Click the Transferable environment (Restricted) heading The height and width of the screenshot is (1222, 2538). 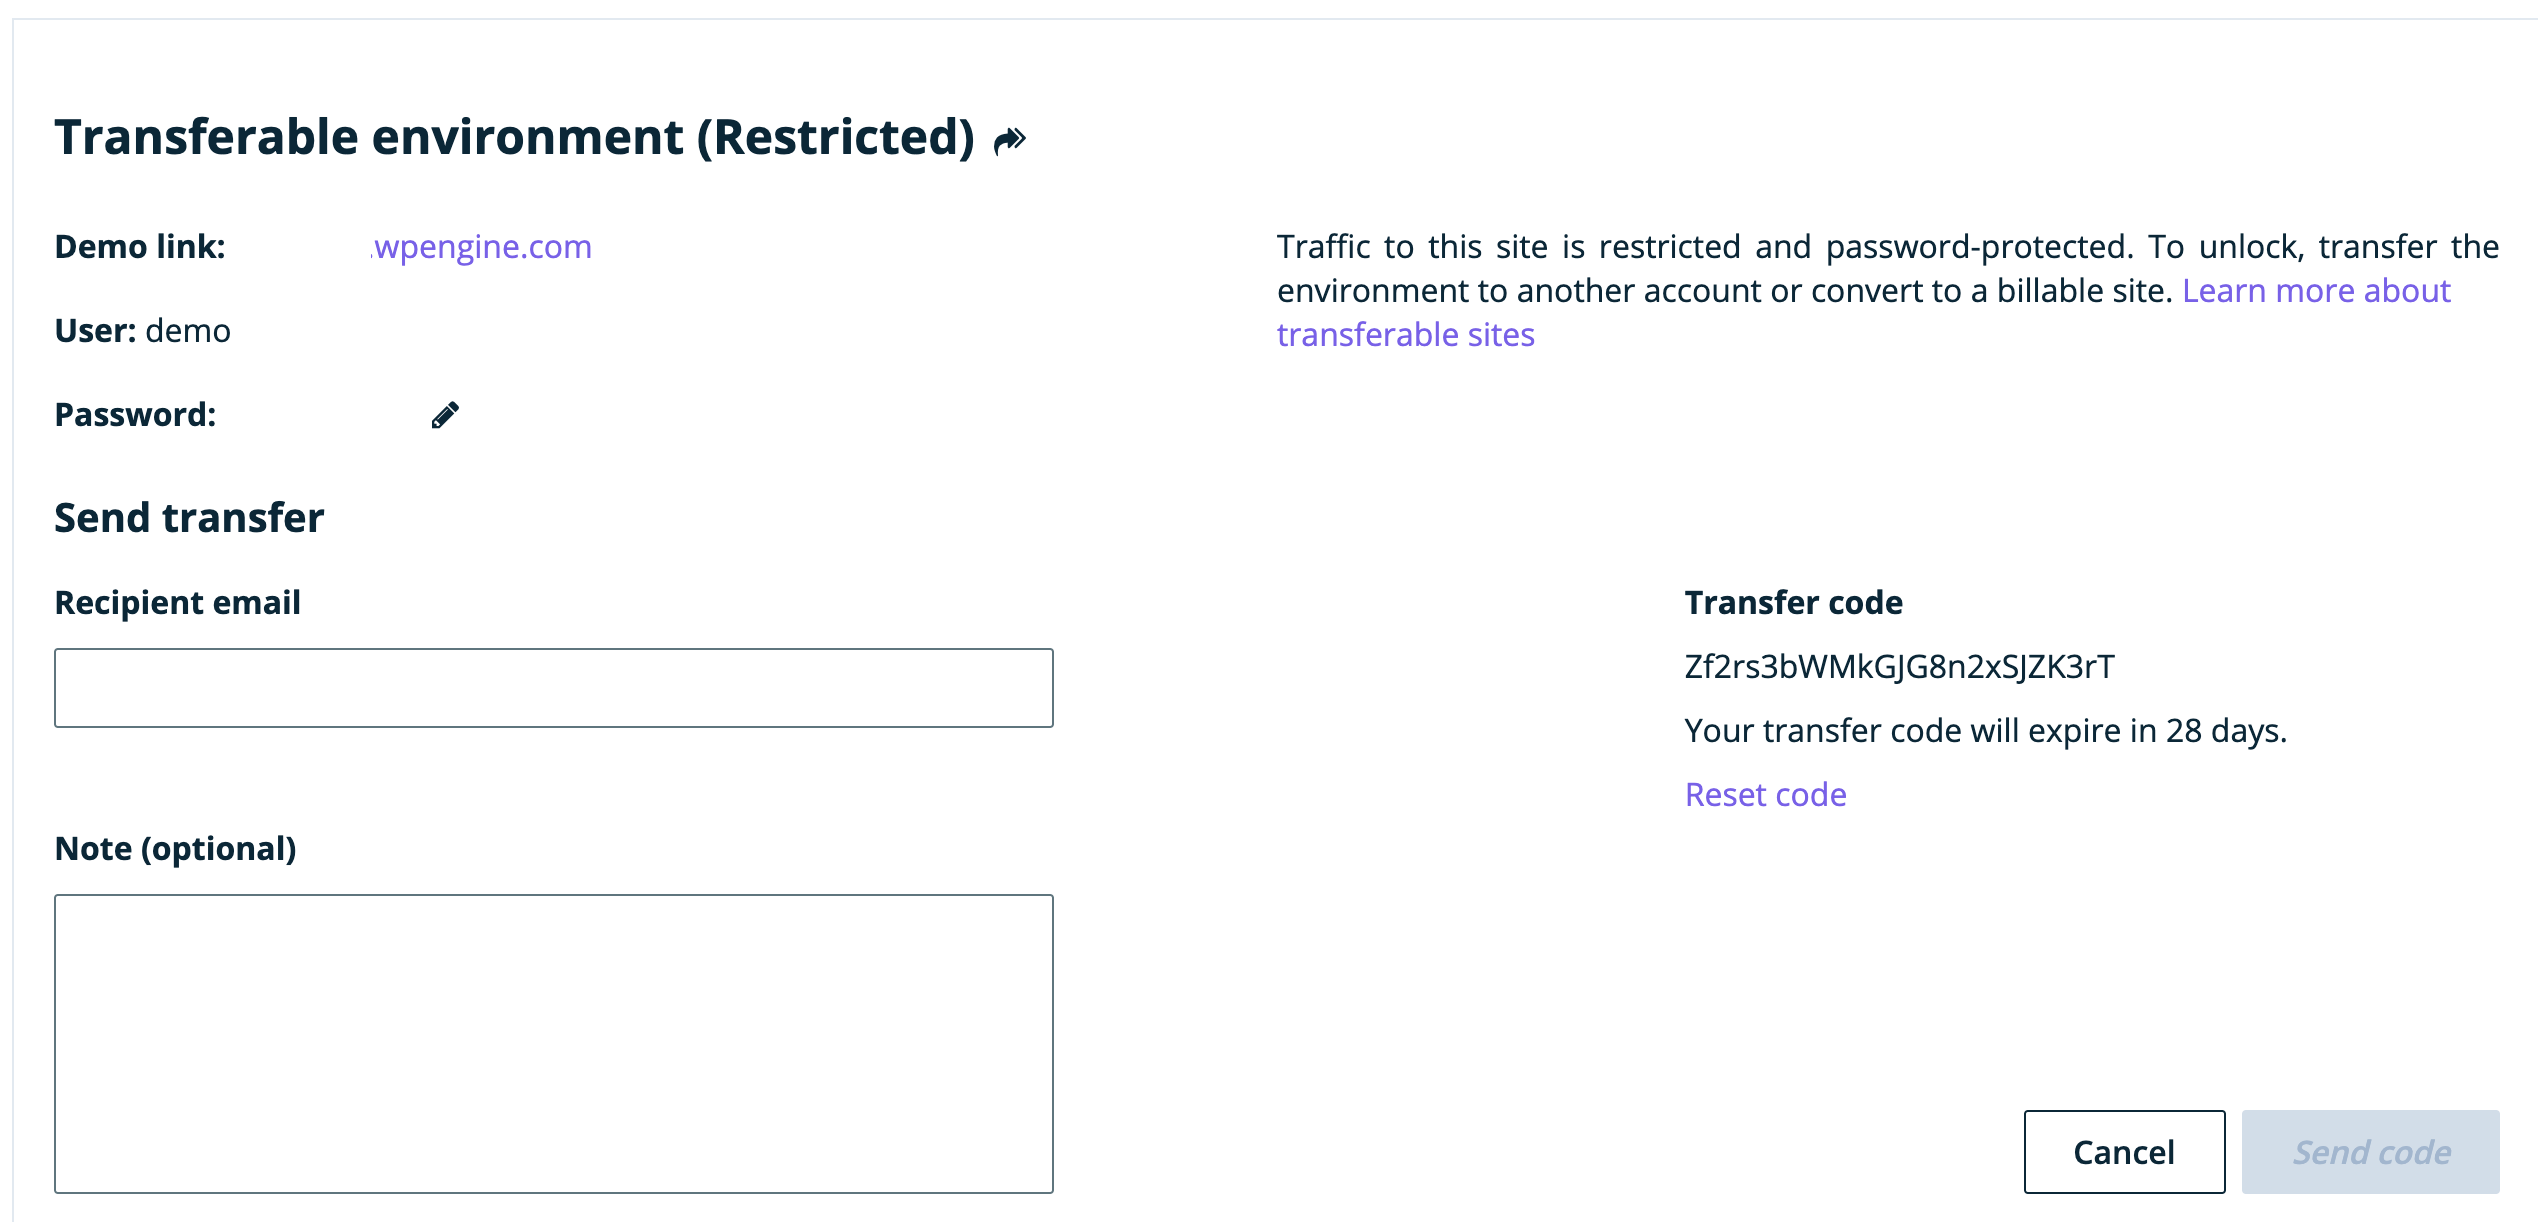point(514,137)
